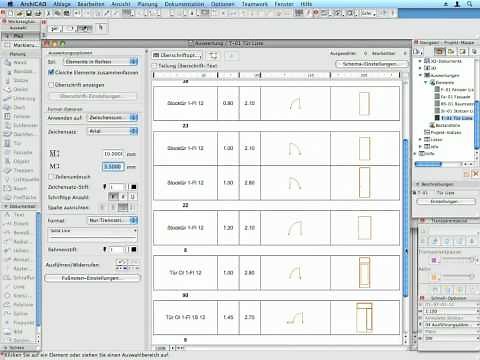Select the Treppen stair tool
This screenshot has height=360, width=480.
(x=20, y=170)
